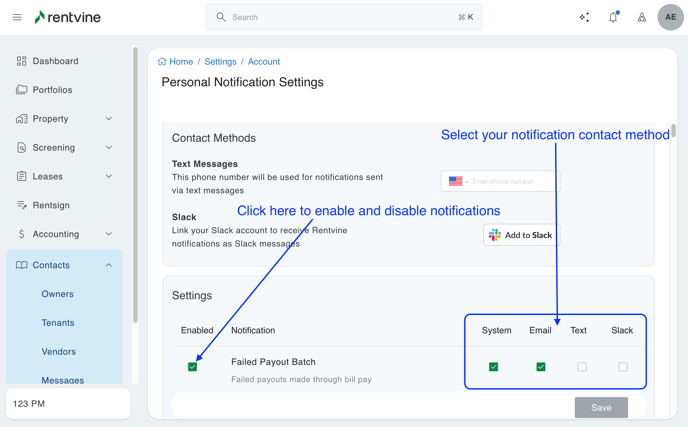Image resolution: width=688 pixels, height=427 pixels.
Task: Click the Rentvine logo
Action: [x=68, y=17]
